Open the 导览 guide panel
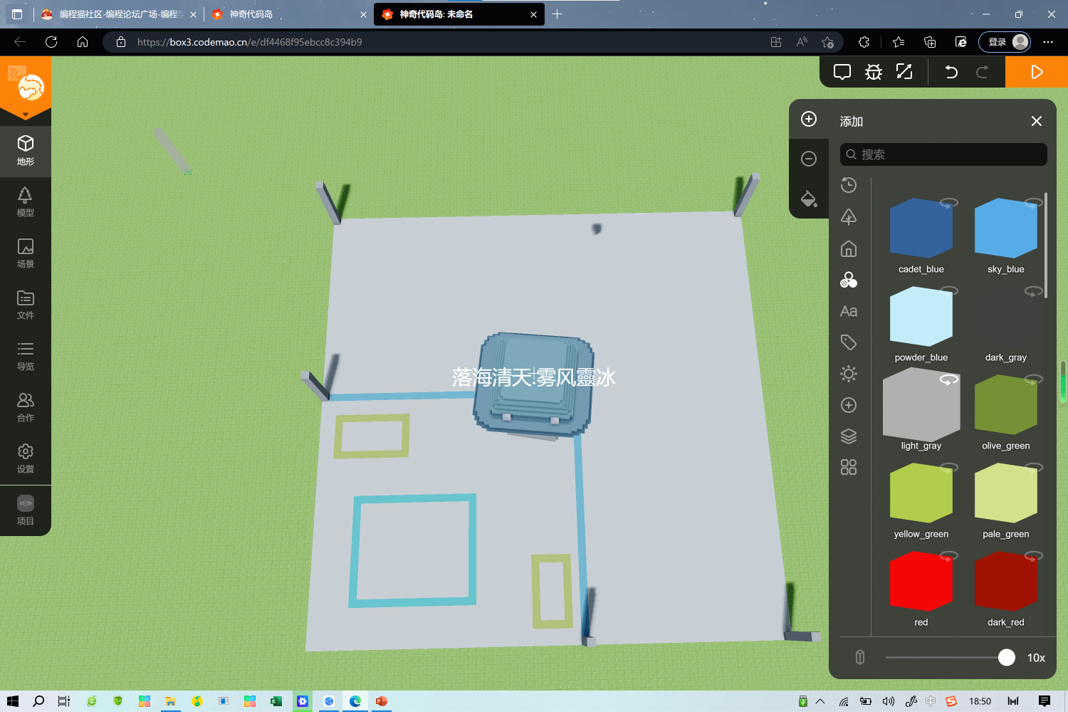Viewport: 1068px width, 712px height. pos(25,356)
